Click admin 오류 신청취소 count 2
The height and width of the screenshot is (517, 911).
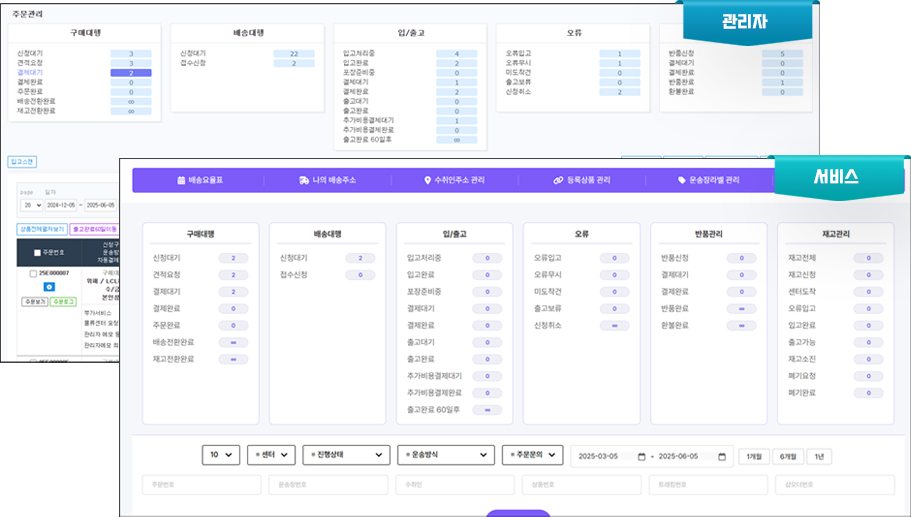(620, 92)
